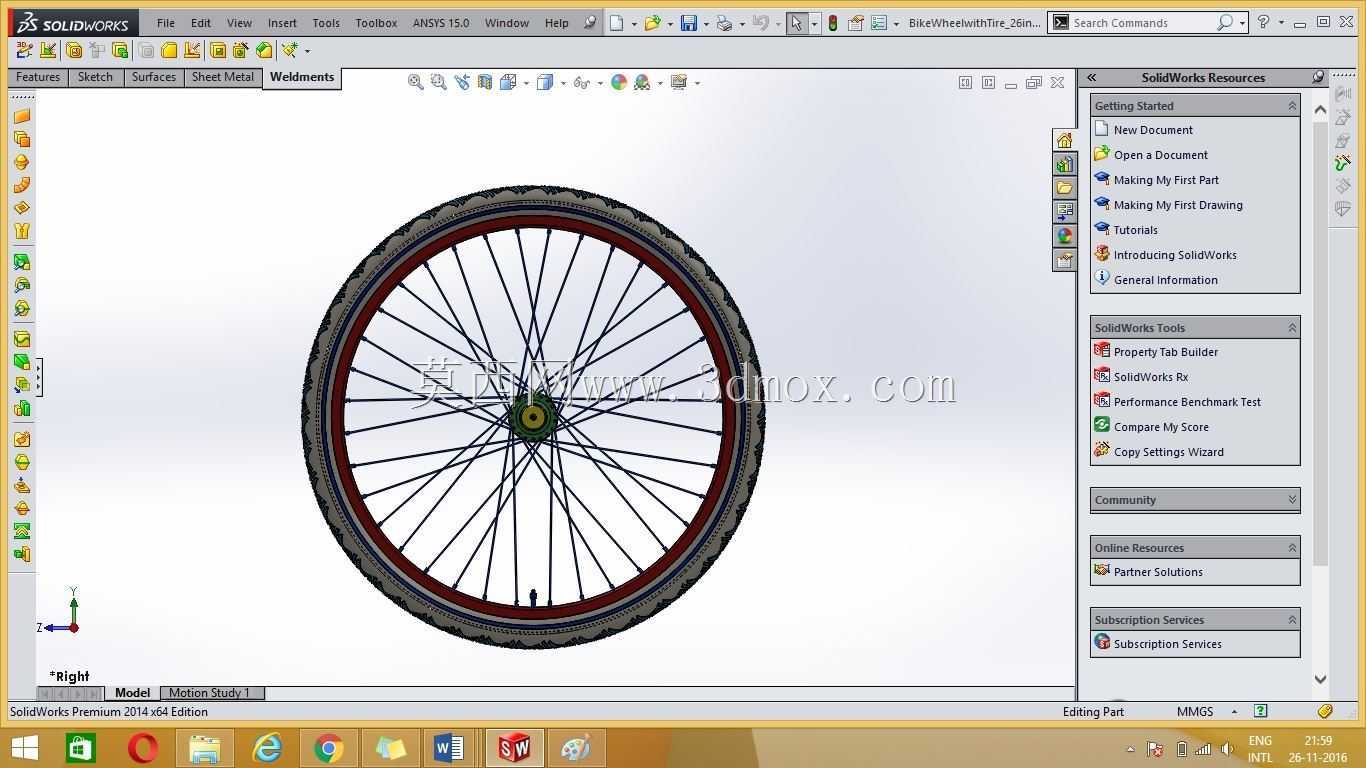Open the View Palette tab icon
Viewport: 1366px width, 768px height.
[x=1064, y=212]
